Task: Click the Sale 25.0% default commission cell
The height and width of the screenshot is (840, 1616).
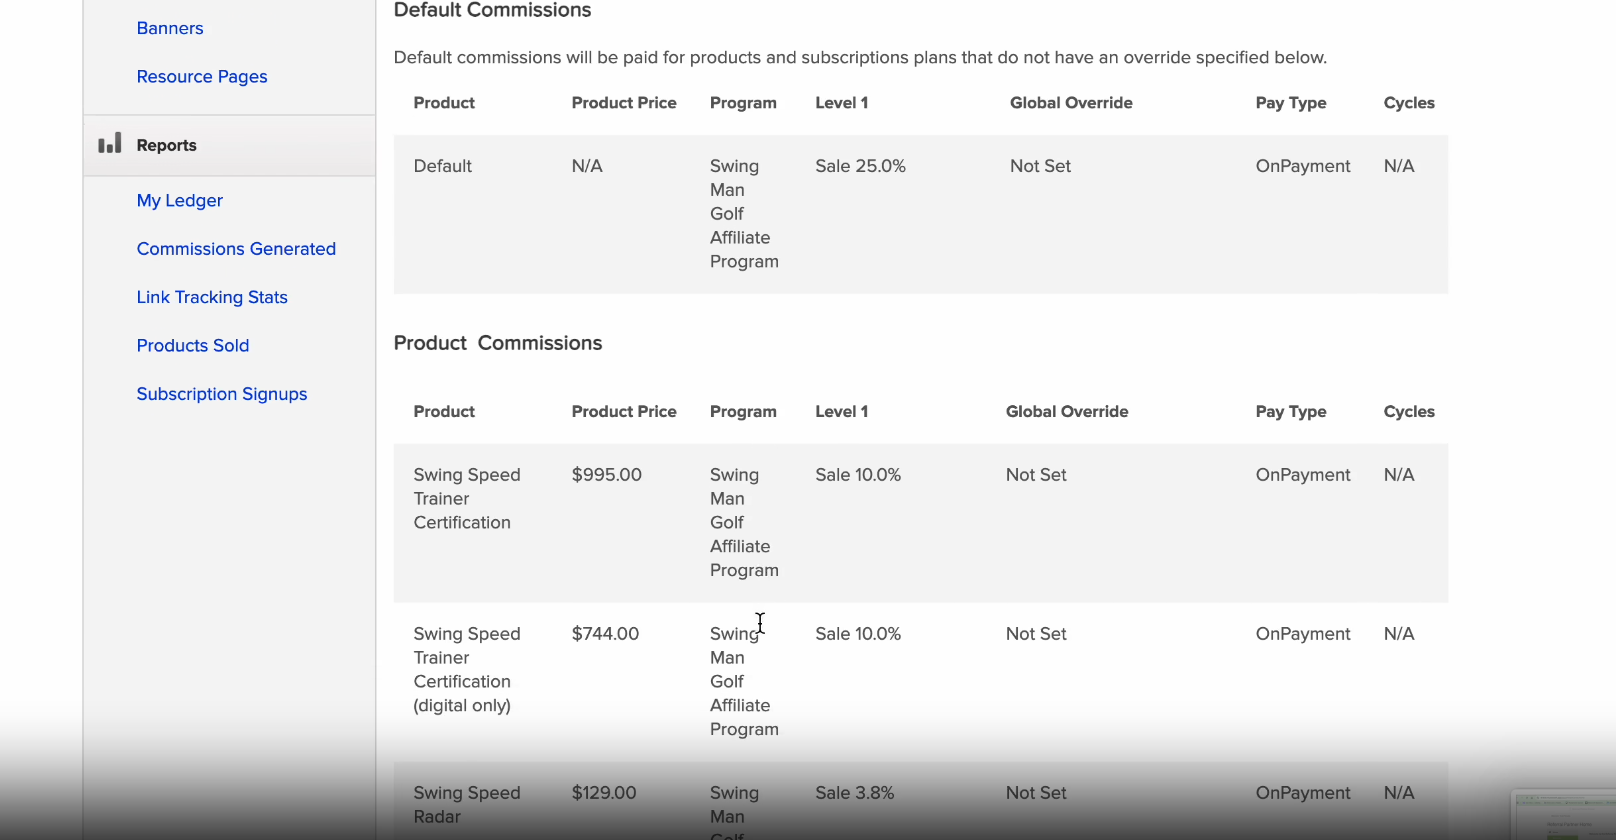Action: (860, 166)
